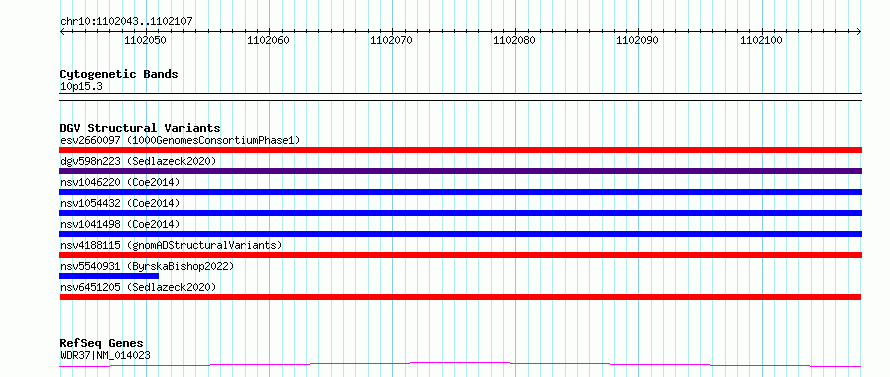Click the short blue bar for nsv5540931
Screen dimensions: 890x377
click(x=109, y=276)
